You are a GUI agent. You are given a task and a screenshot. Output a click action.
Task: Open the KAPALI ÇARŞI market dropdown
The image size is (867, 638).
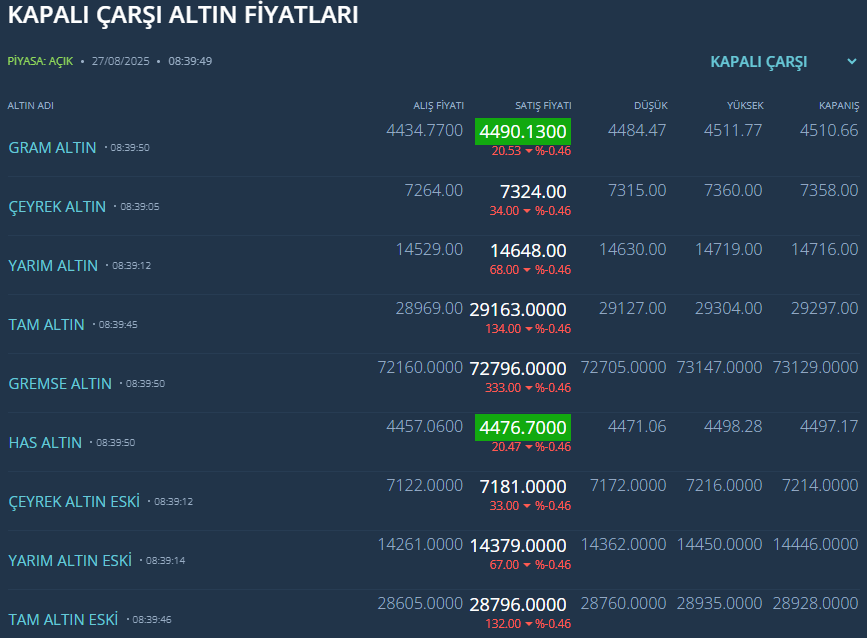point(759,62)
